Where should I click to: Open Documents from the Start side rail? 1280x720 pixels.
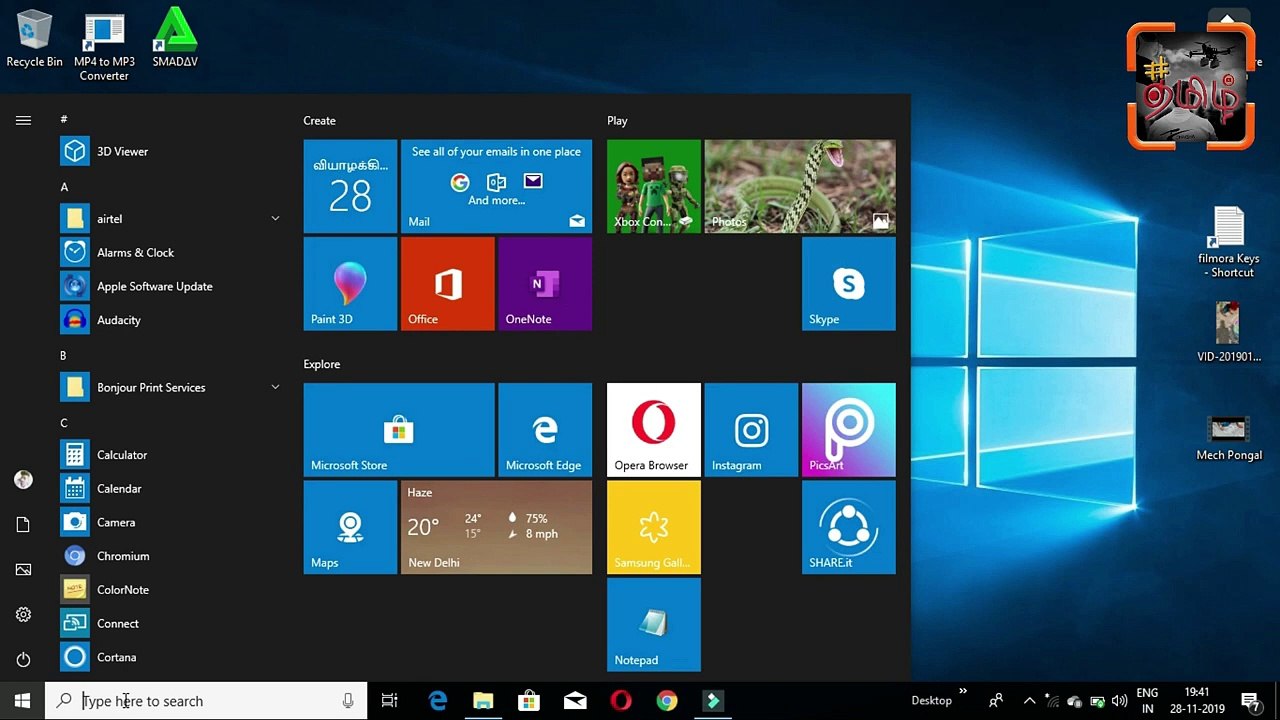(x=23, y=525)
